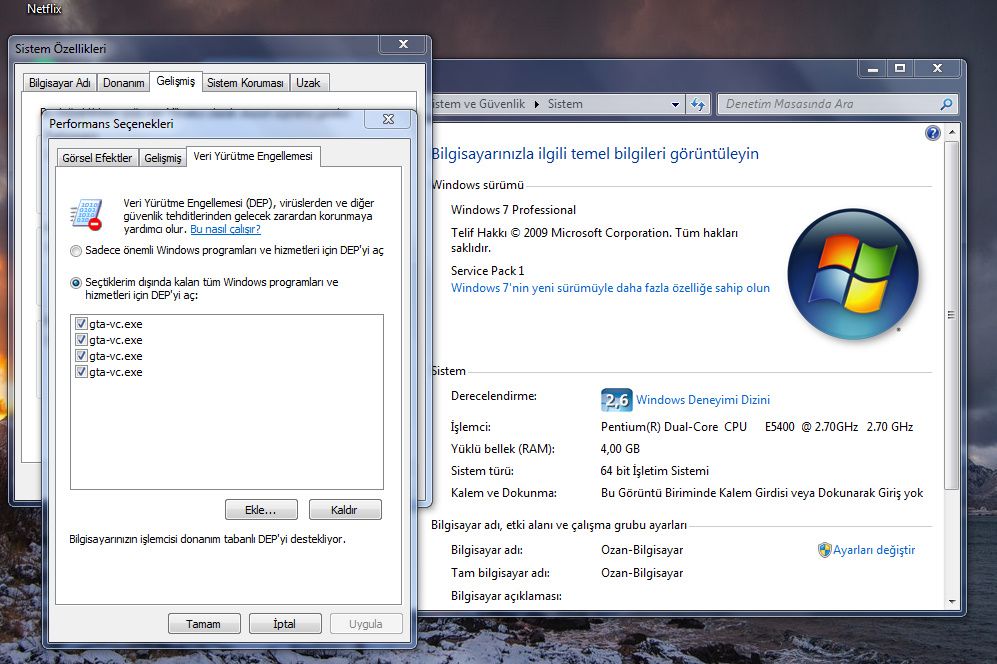The image size is (997, 664).
Task: Switch to Gelişmiş tab in Performans Seçenekleri
Action: (163, 158)
